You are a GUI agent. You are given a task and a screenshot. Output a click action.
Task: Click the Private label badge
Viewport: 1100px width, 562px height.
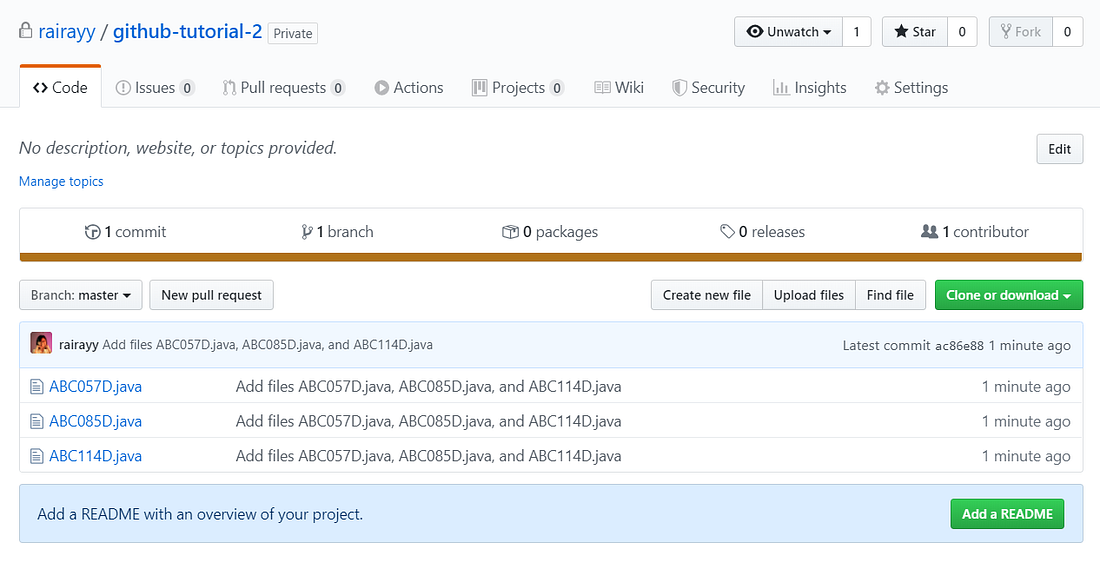point(293,33)
